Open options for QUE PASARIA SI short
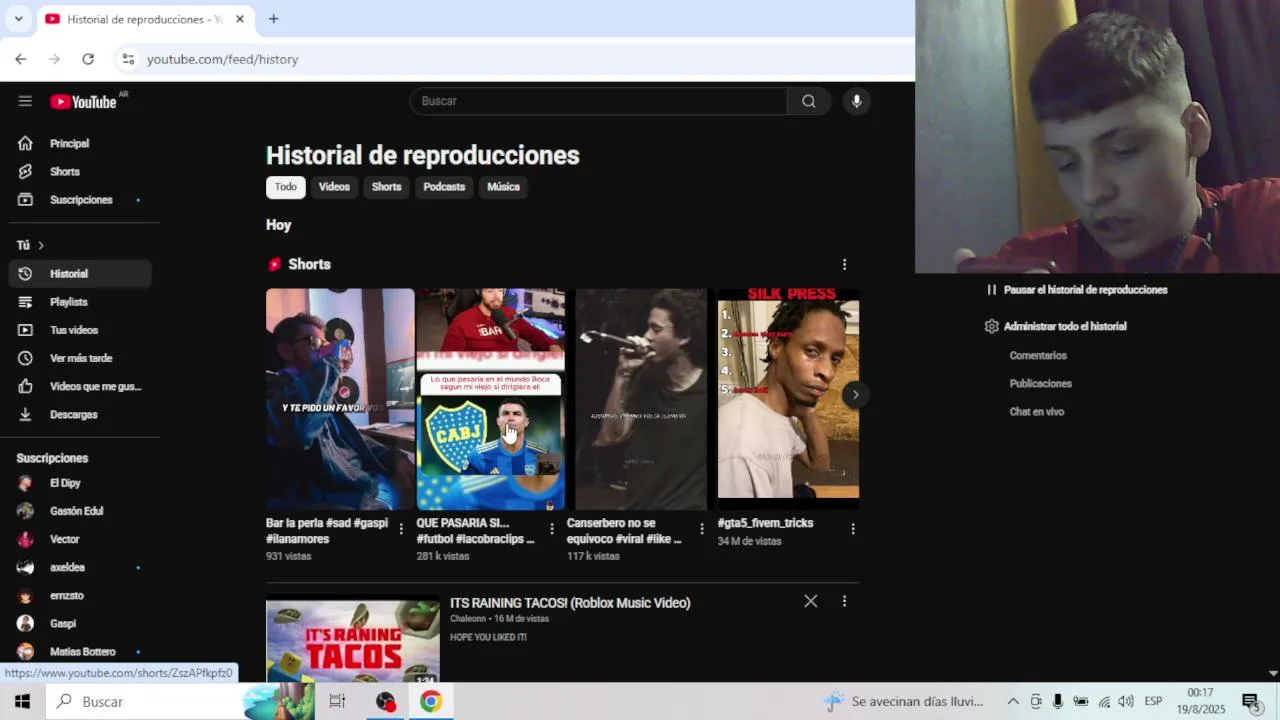 (551, 529)
